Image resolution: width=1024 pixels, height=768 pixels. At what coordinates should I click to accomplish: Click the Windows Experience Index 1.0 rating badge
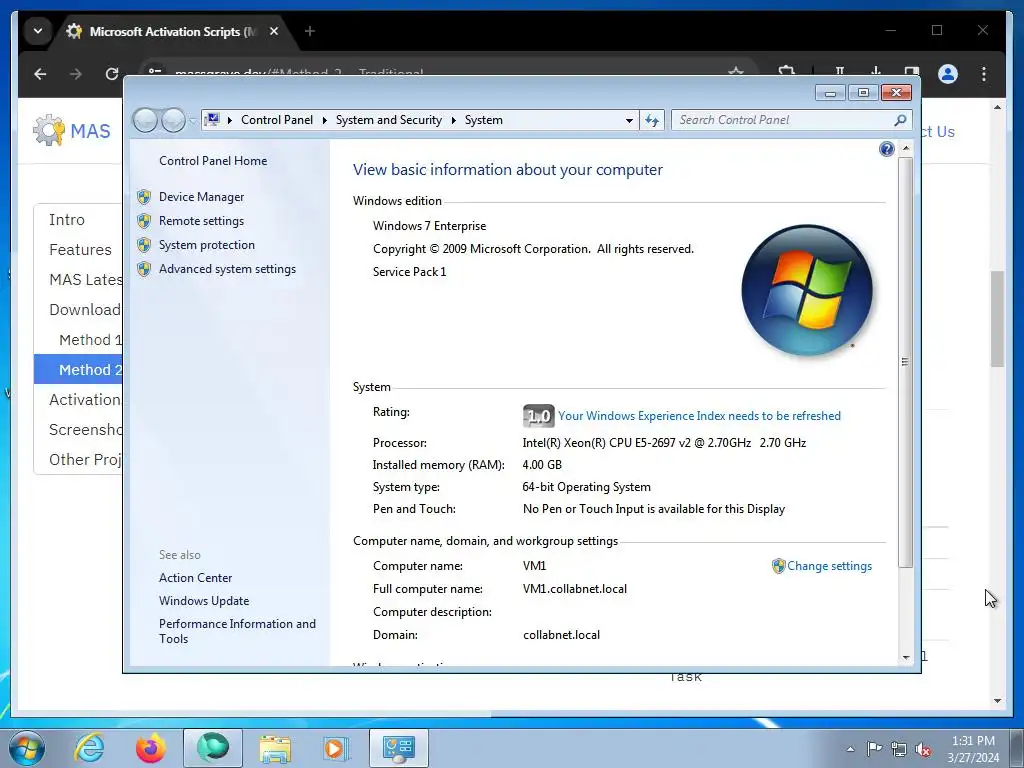[x=538, y=416]
